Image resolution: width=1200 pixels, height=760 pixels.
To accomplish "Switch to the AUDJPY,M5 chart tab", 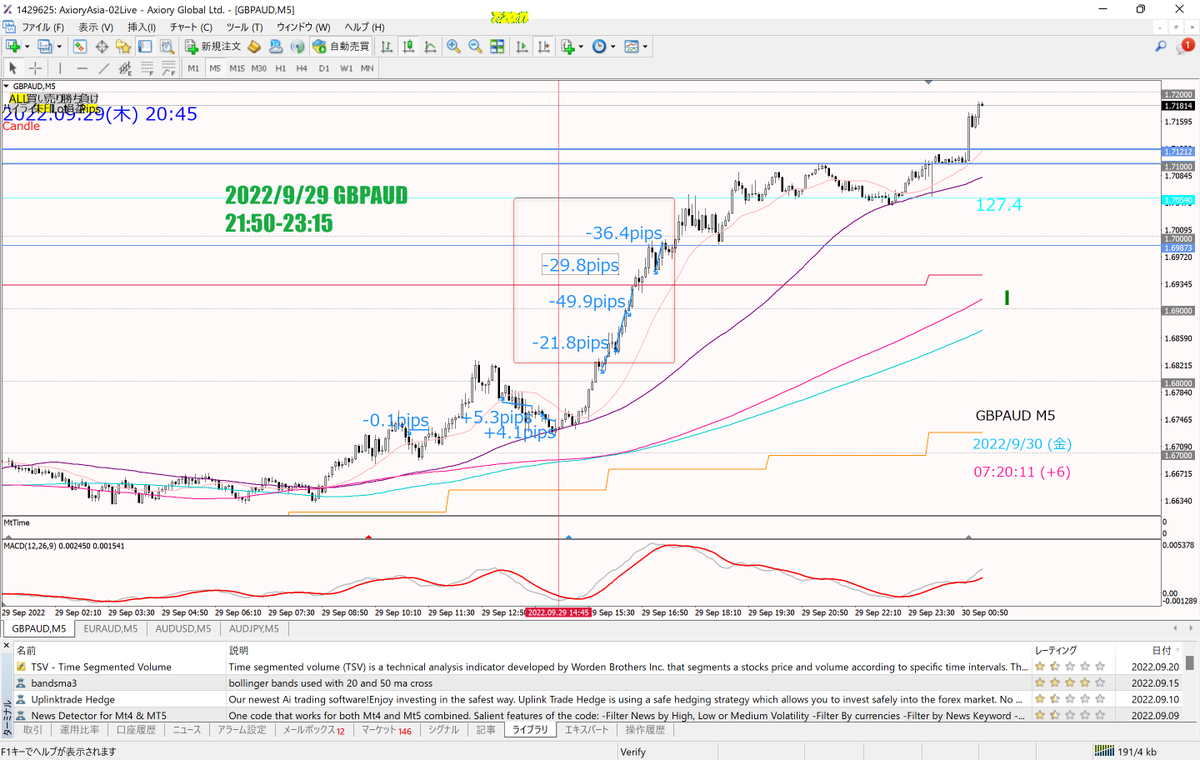I will (x=255, y=628).
